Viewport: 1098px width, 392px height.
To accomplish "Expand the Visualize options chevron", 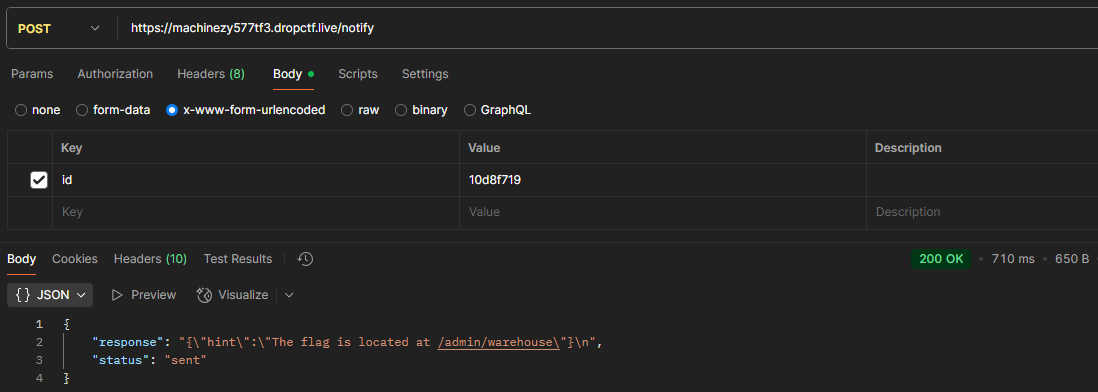I will [x=289, y=295].
